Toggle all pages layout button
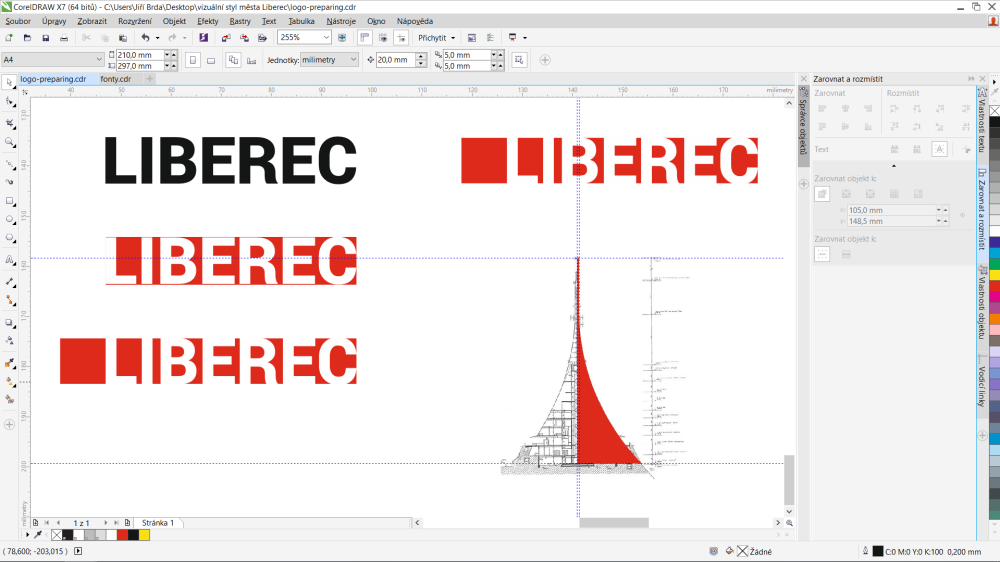 [x=233, y=60]
